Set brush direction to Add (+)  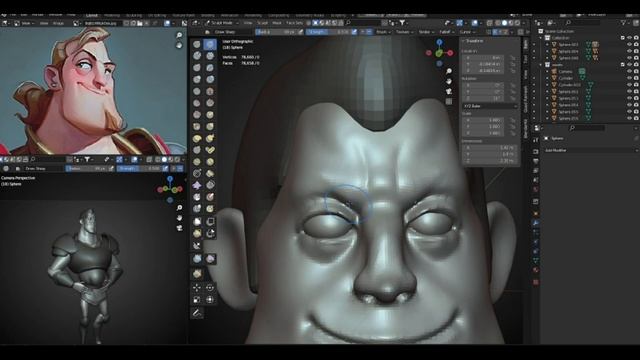pyautogui.click(x=362, y=32)
